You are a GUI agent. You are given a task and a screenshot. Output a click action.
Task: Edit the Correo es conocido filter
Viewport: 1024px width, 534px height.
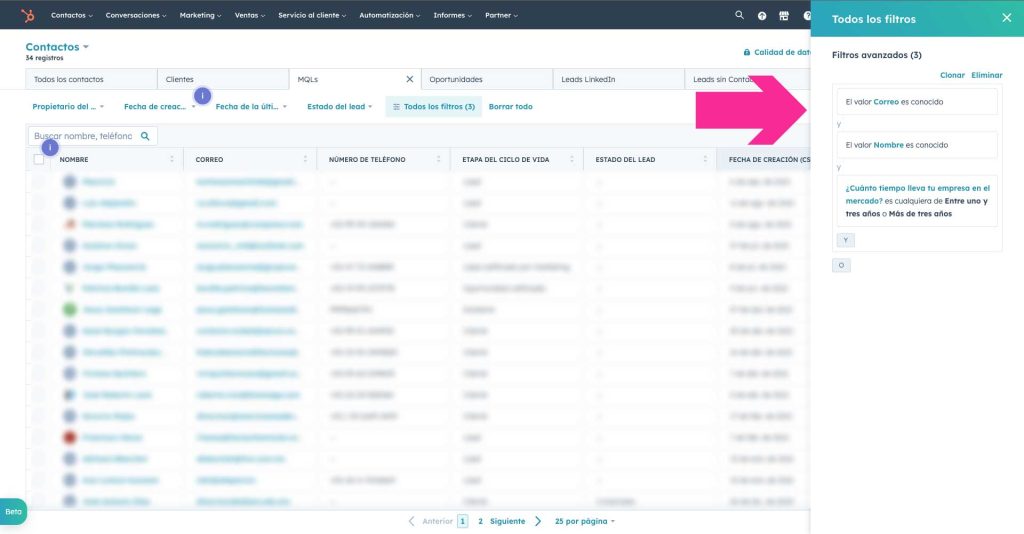pos(917,102)
